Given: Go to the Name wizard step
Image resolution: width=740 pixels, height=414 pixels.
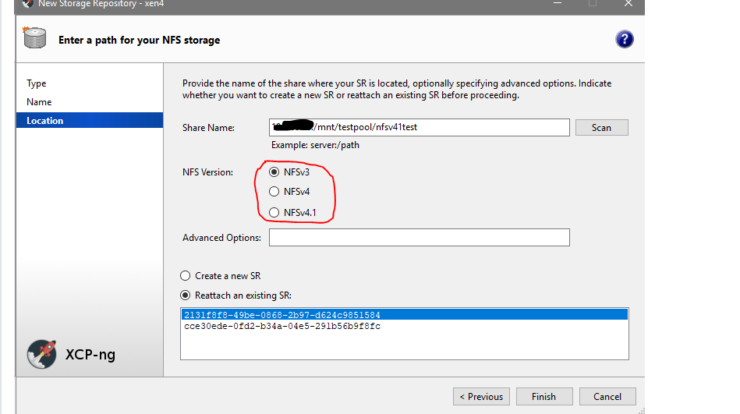Looking at the screenshot, I should 39,102.
